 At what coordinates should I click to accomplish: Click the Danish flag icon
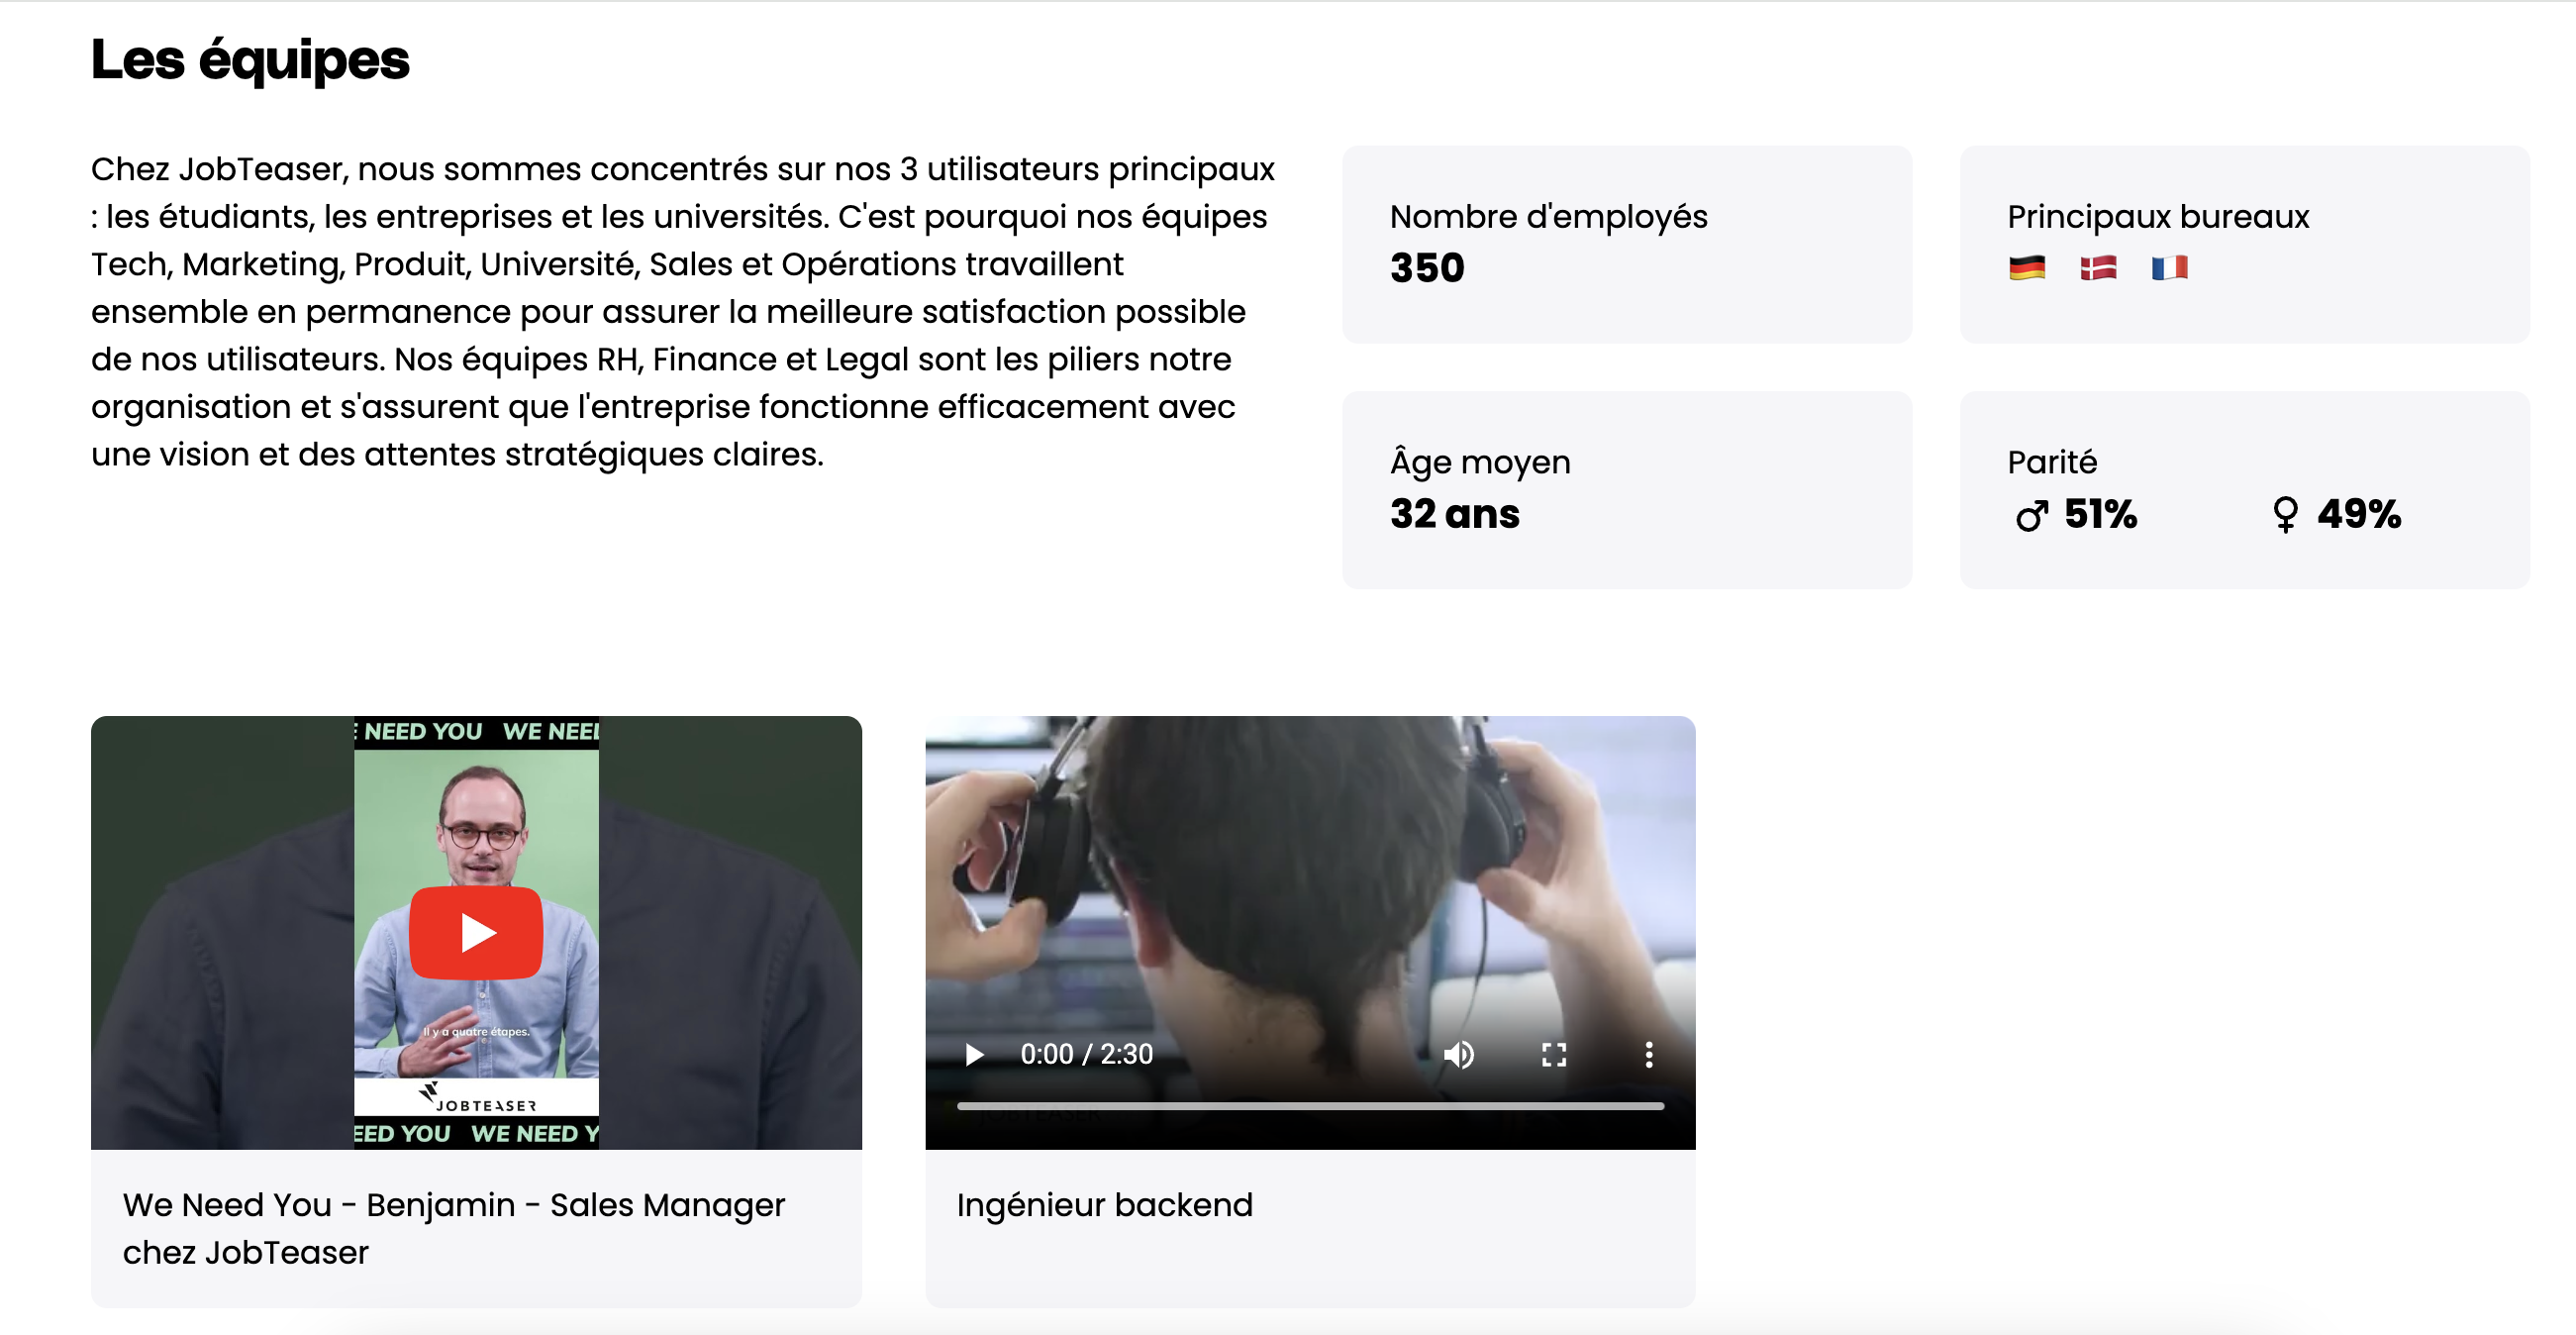[x=2097, y=268]
